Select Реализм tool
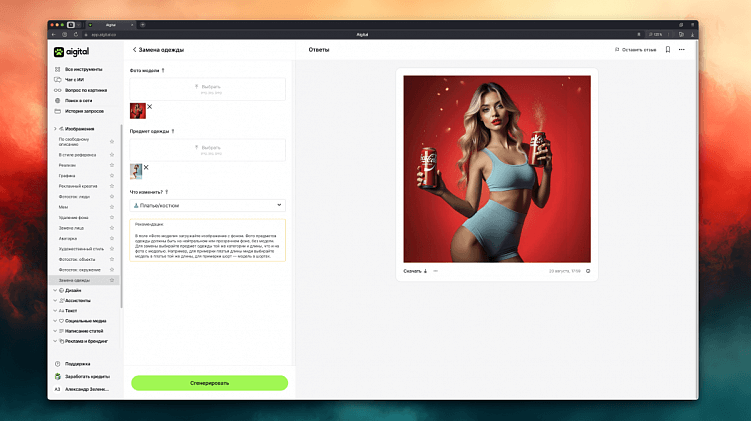The width and height of the screenshot is (751, 421). (67, 165)
